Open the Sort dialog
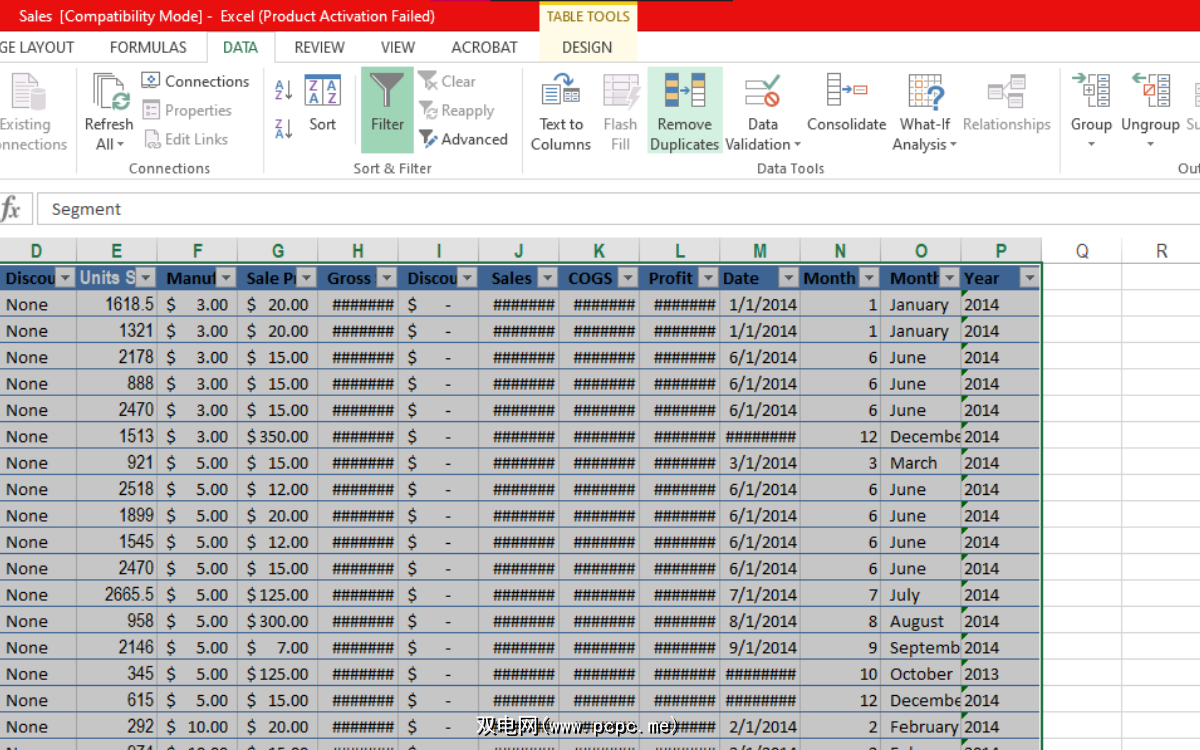 (322, 105)
